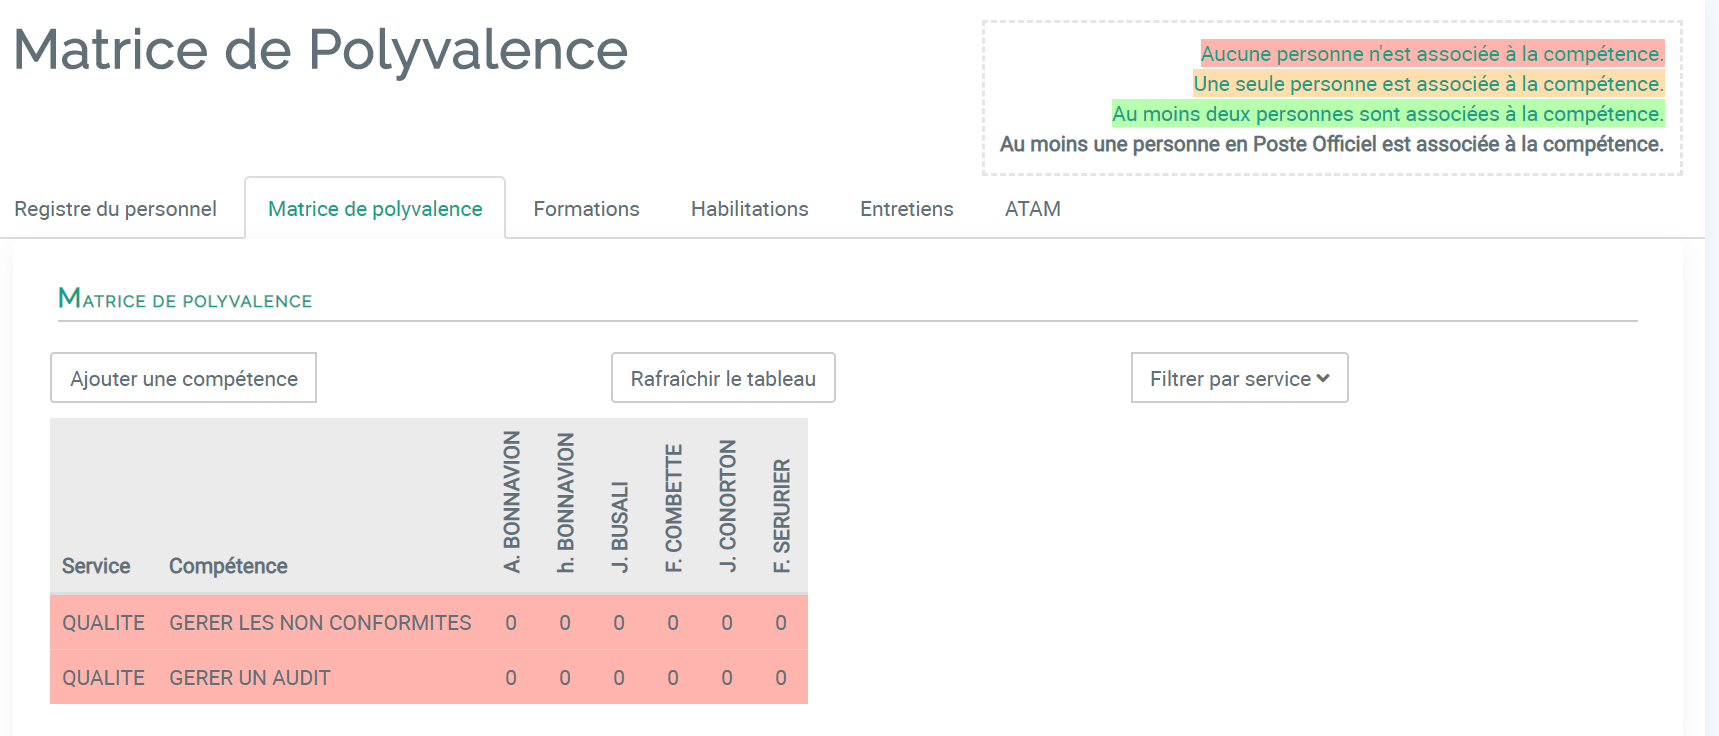Click J. BUSALI value for NON CONFORMITES

pyautogui.click(x=619, y=623)
